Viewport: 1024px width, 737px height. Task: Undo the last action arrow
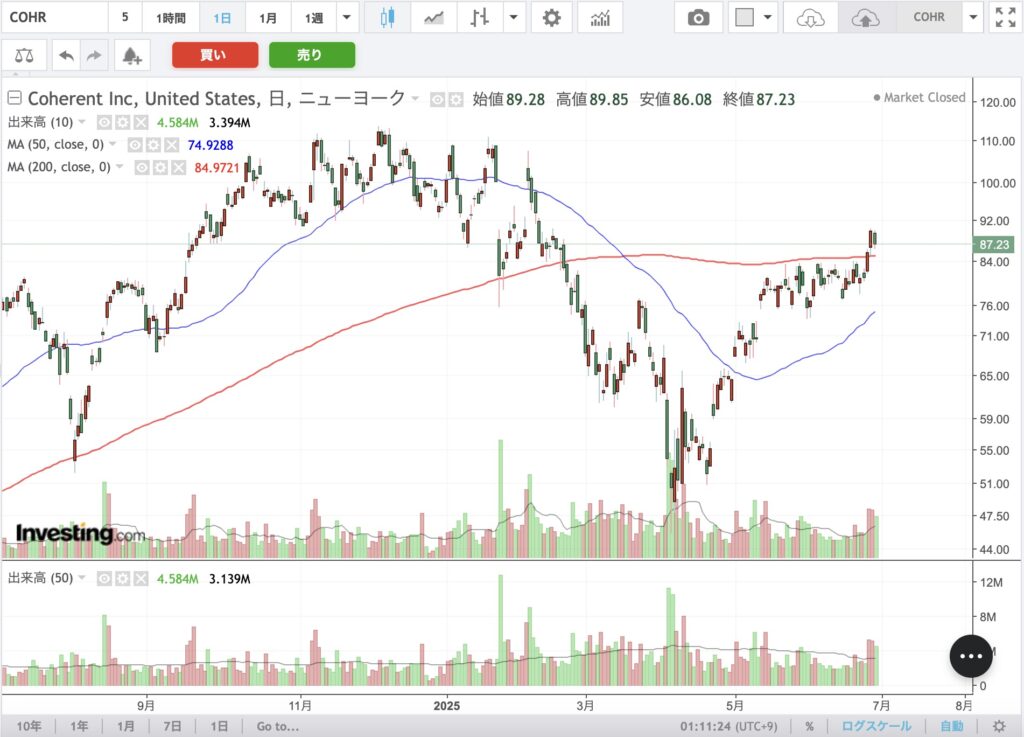(x=66, y=55)
